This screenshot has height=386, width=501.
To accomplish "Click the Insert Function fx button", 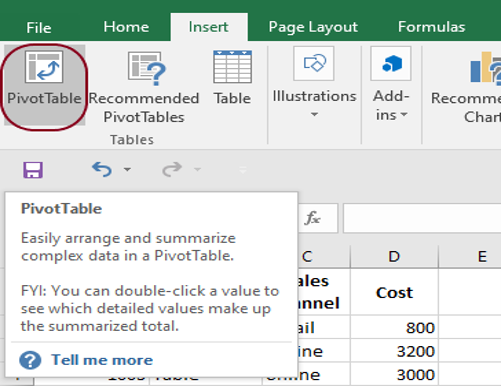I will [313, 218].
